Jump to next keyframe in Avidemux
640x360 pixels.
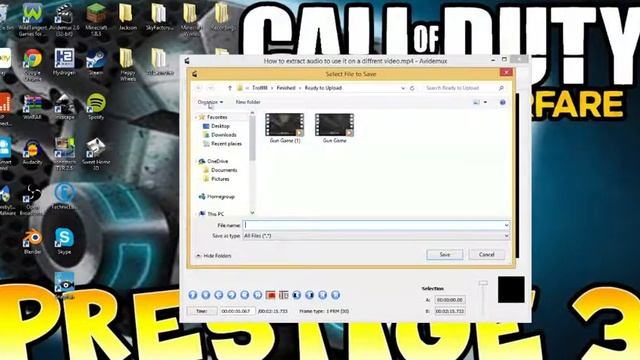point(258,295)
